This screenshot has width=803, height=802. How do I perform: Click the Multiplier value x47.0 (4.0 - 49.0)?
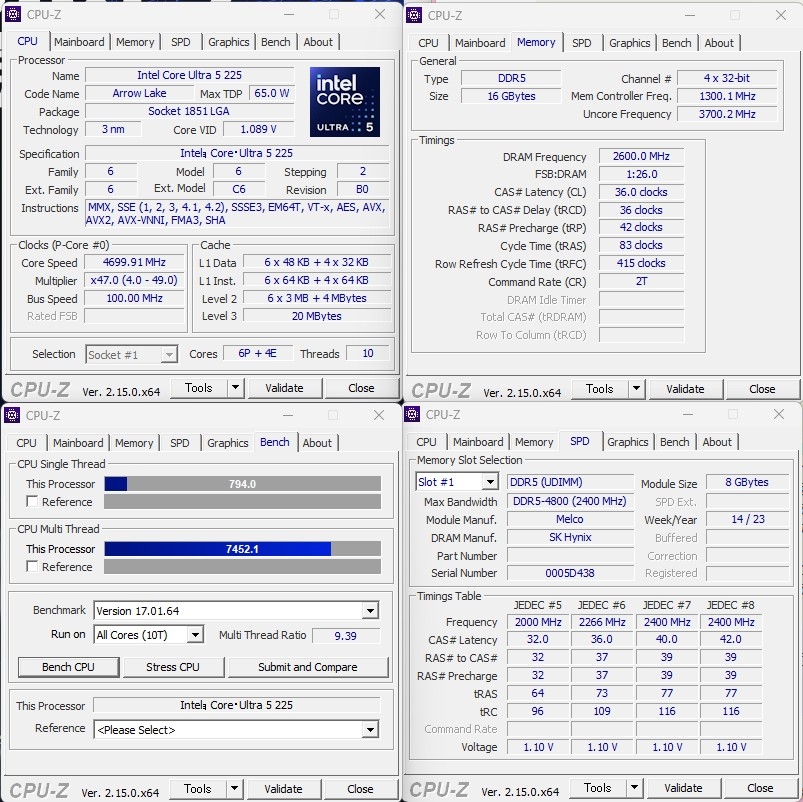coord(134,280)
